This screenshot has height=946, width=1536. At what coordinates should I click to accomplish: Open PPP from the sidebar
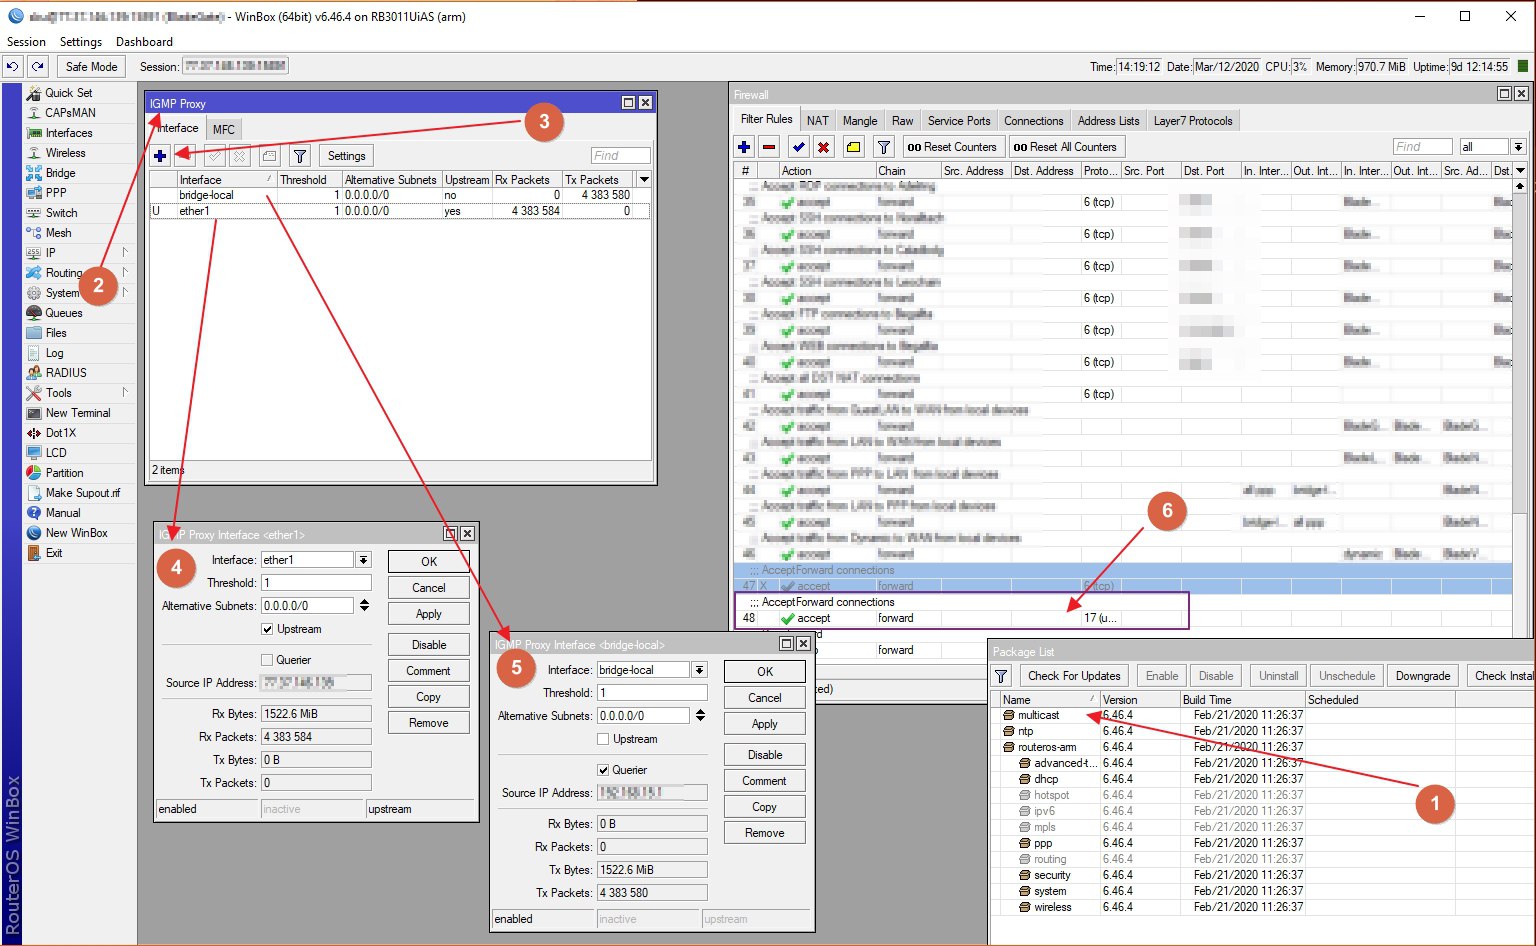[56, 193]
